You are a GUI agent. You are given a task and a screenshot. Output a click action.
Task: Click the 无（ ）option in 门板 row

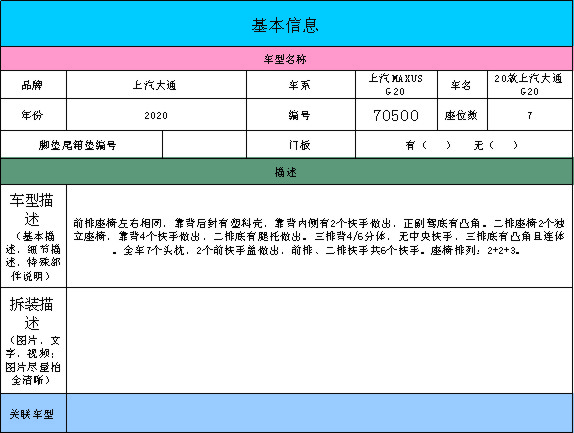[496, 145]
